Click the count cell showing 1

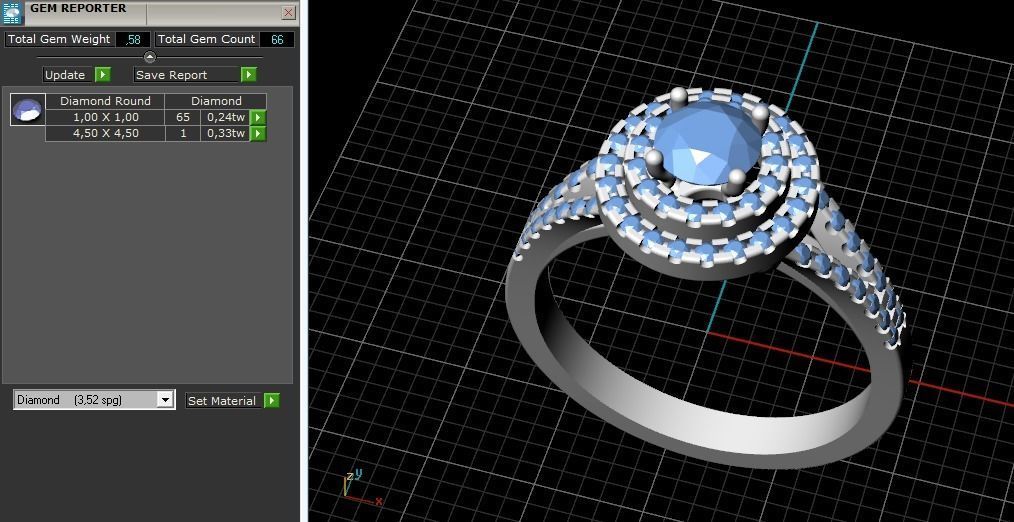[183, 133]
